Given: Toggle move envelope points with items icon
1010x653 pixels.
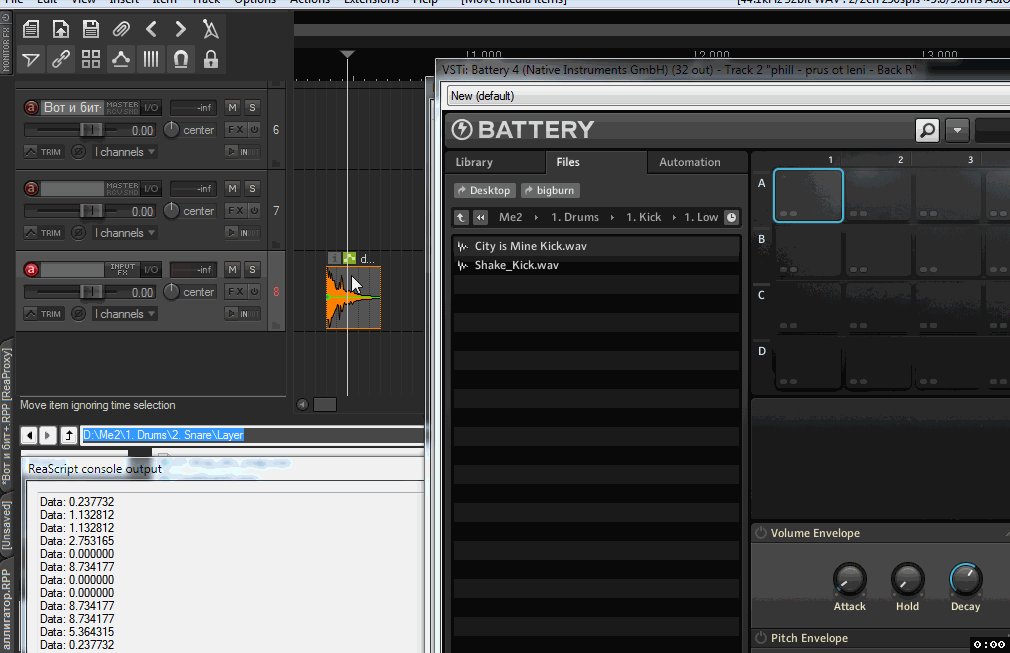Looking at the screenshot, I should [120, 60].
